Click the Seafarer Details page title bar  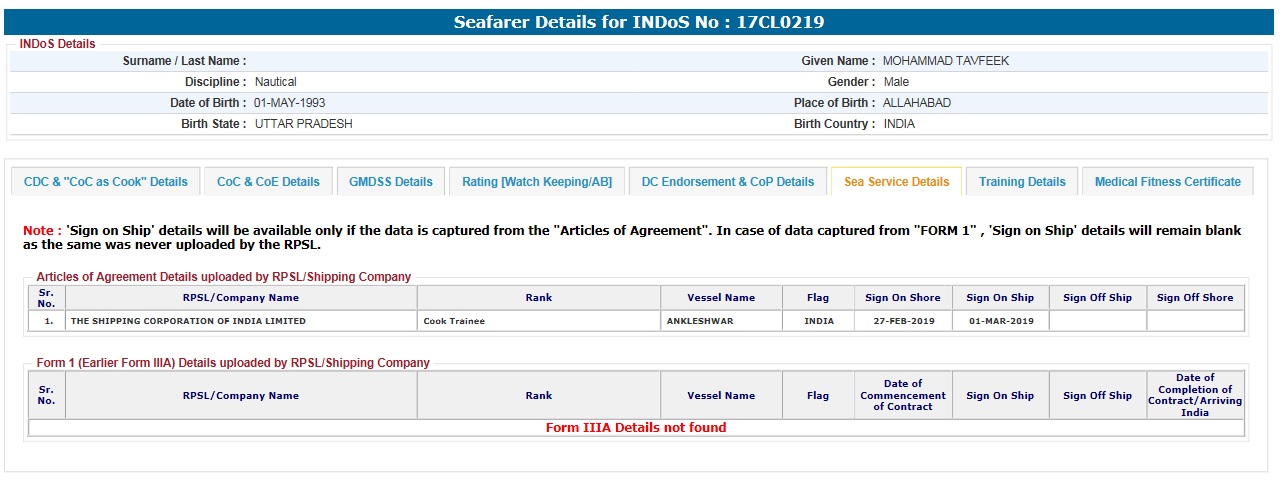pos(639,22)
